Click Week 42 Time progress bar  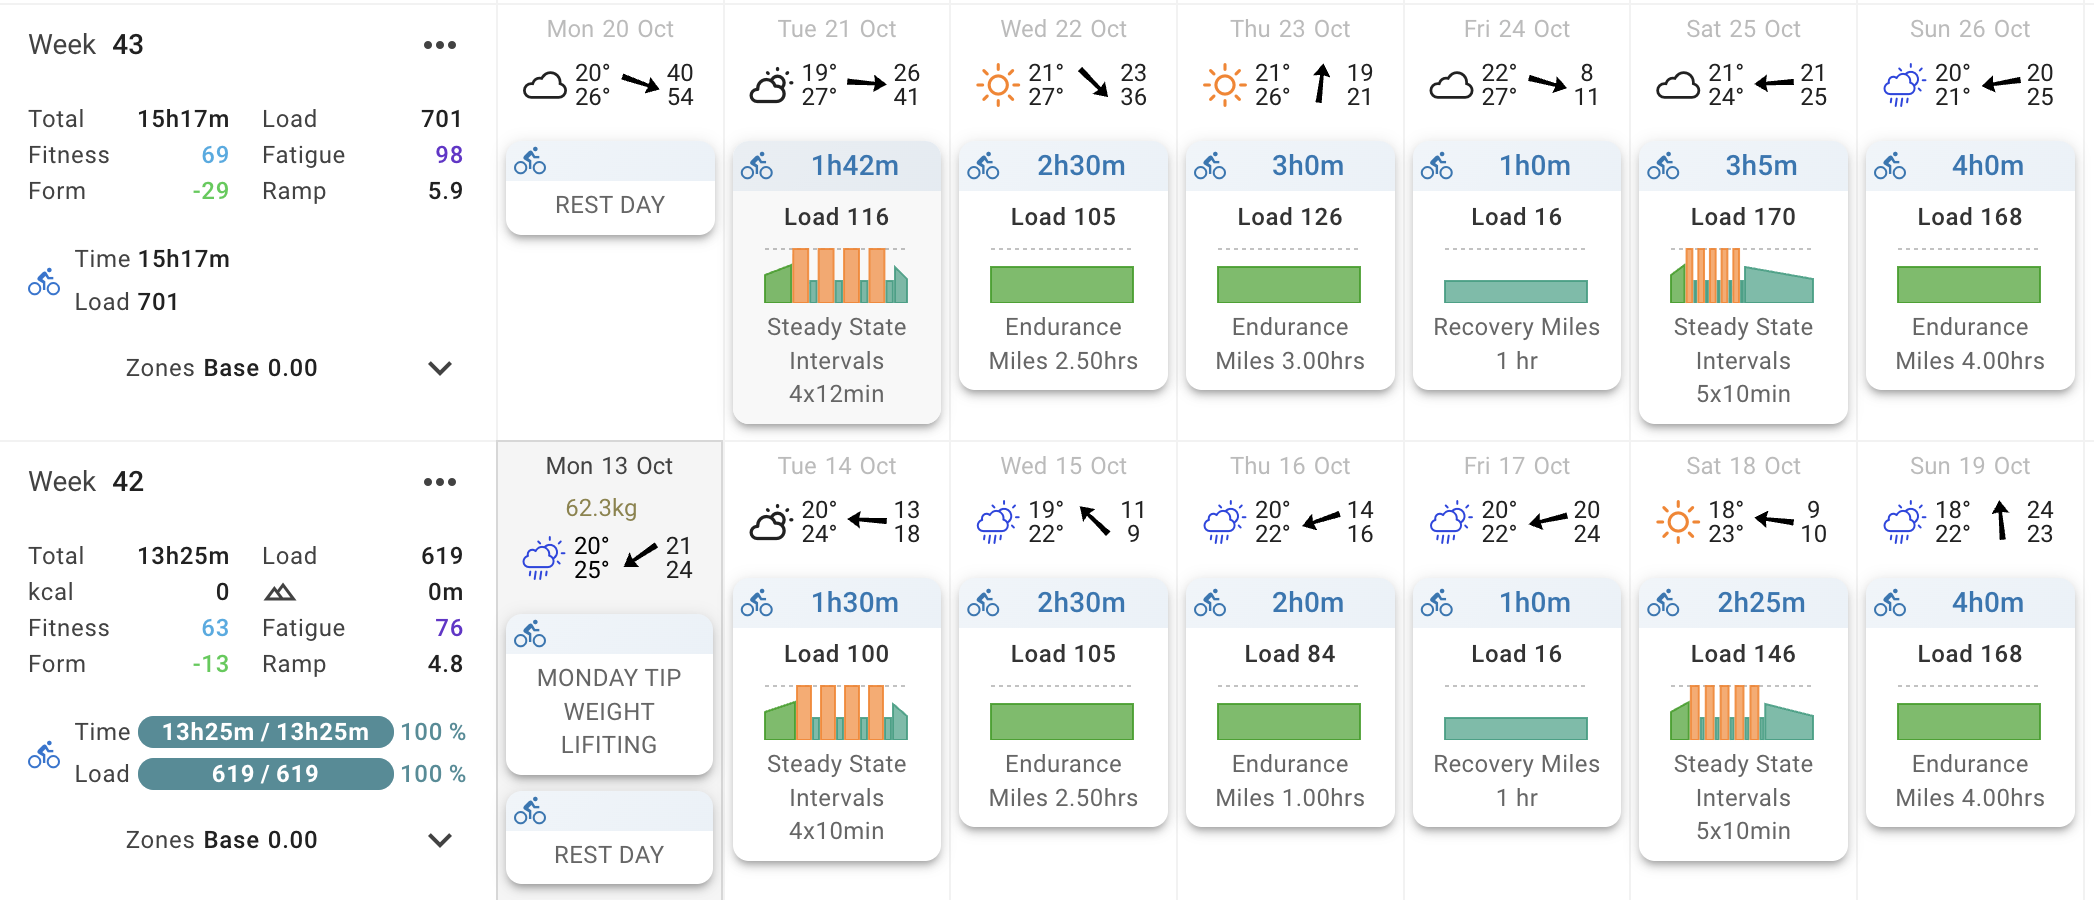tap(266, 732)
